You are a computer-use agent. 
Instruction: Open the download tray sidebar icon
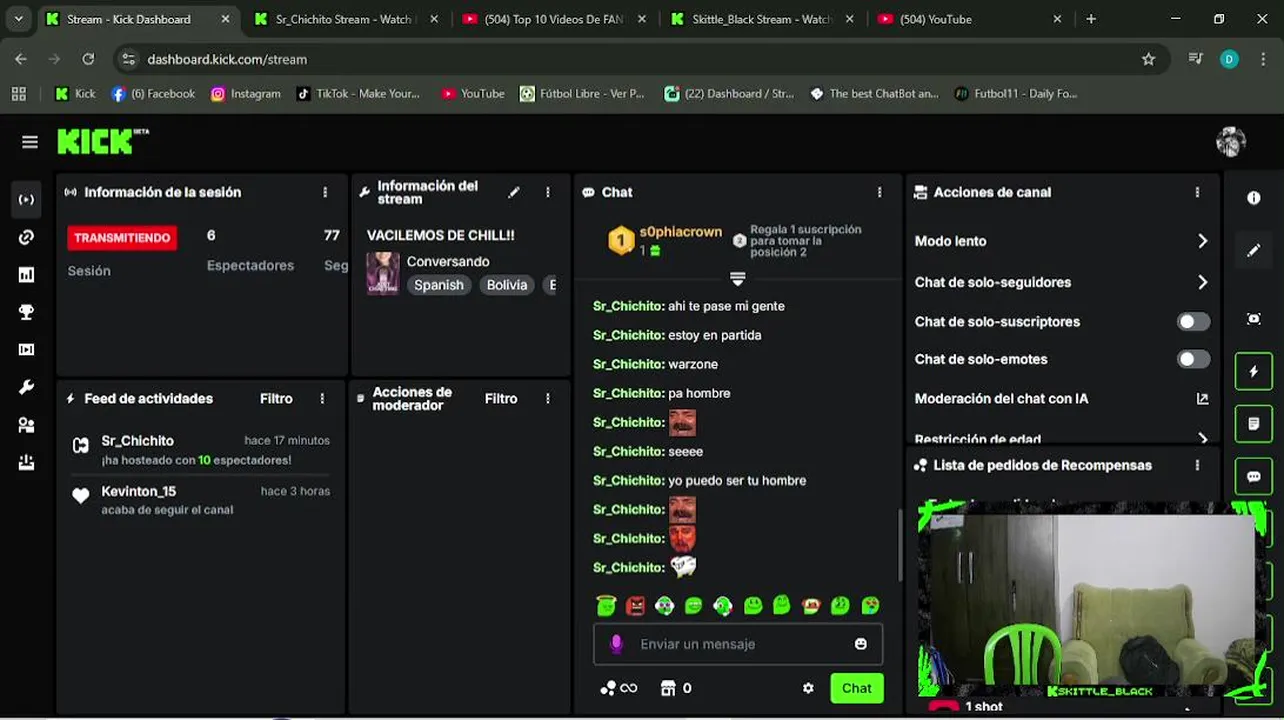(x=27, y=462)
